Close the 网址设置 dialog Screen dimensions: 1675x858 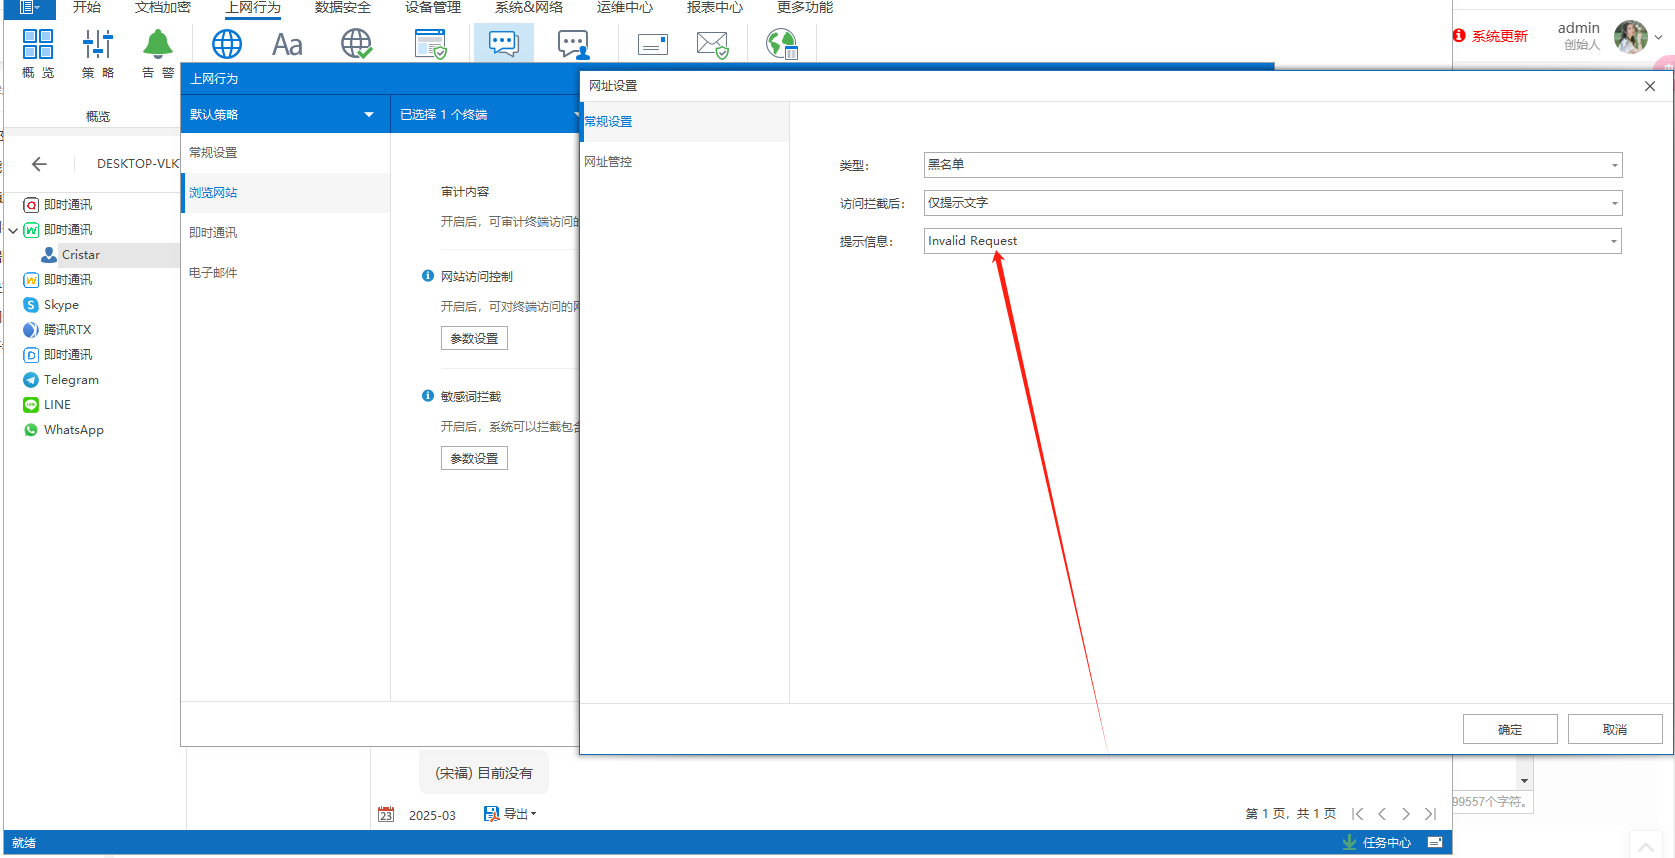click(x=1650, y=86)
